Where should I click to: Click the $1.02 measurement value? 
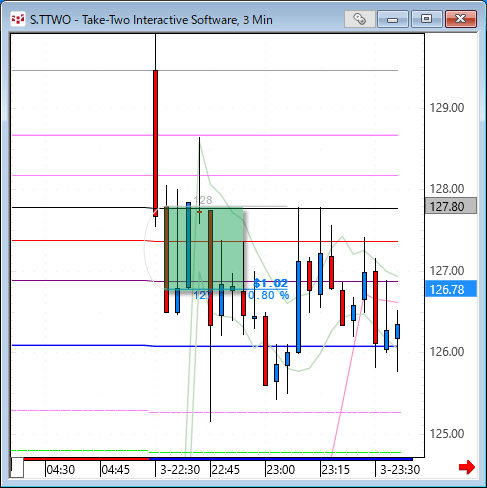270,283
